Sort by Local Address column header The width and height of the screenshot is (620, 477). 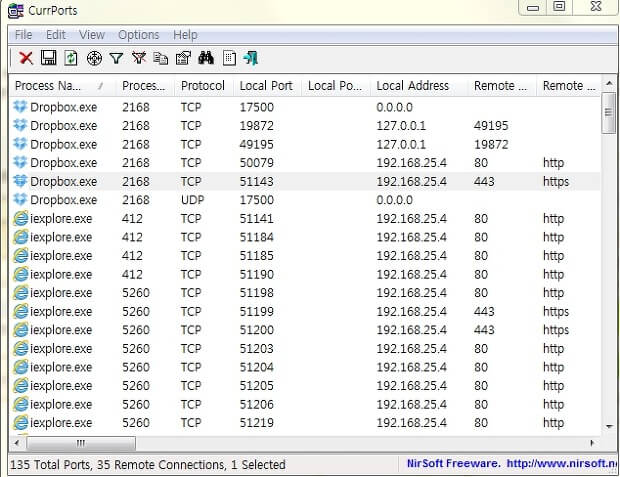pos(419,85)
